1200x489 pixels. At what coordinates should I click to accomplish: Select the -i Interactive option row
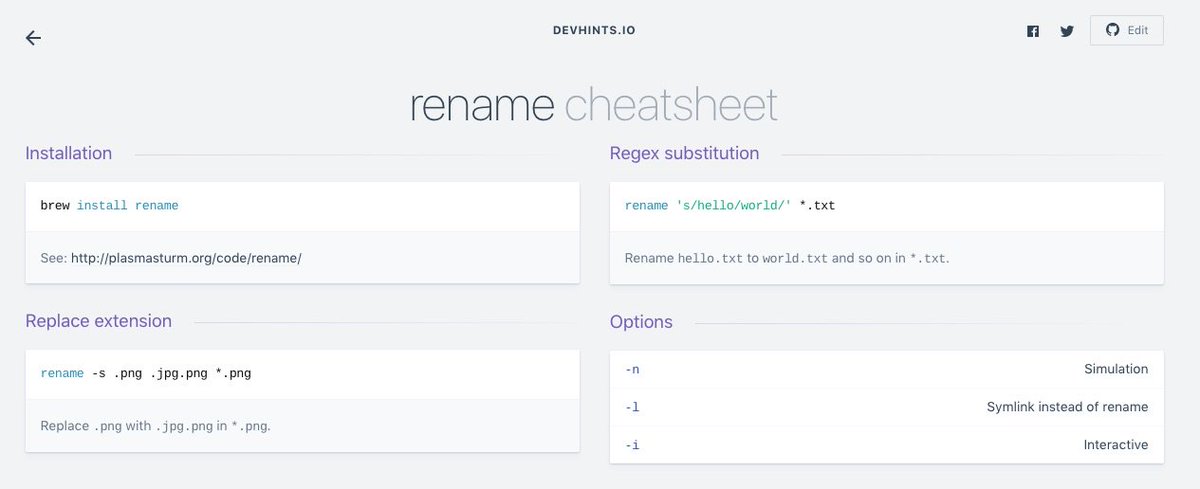[886, 444]
